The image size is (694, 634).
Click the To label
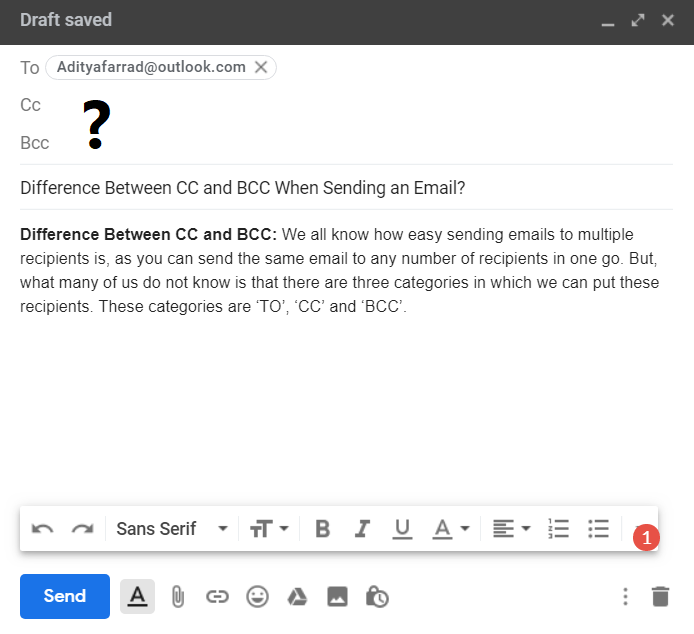click(x=30, y=68)
